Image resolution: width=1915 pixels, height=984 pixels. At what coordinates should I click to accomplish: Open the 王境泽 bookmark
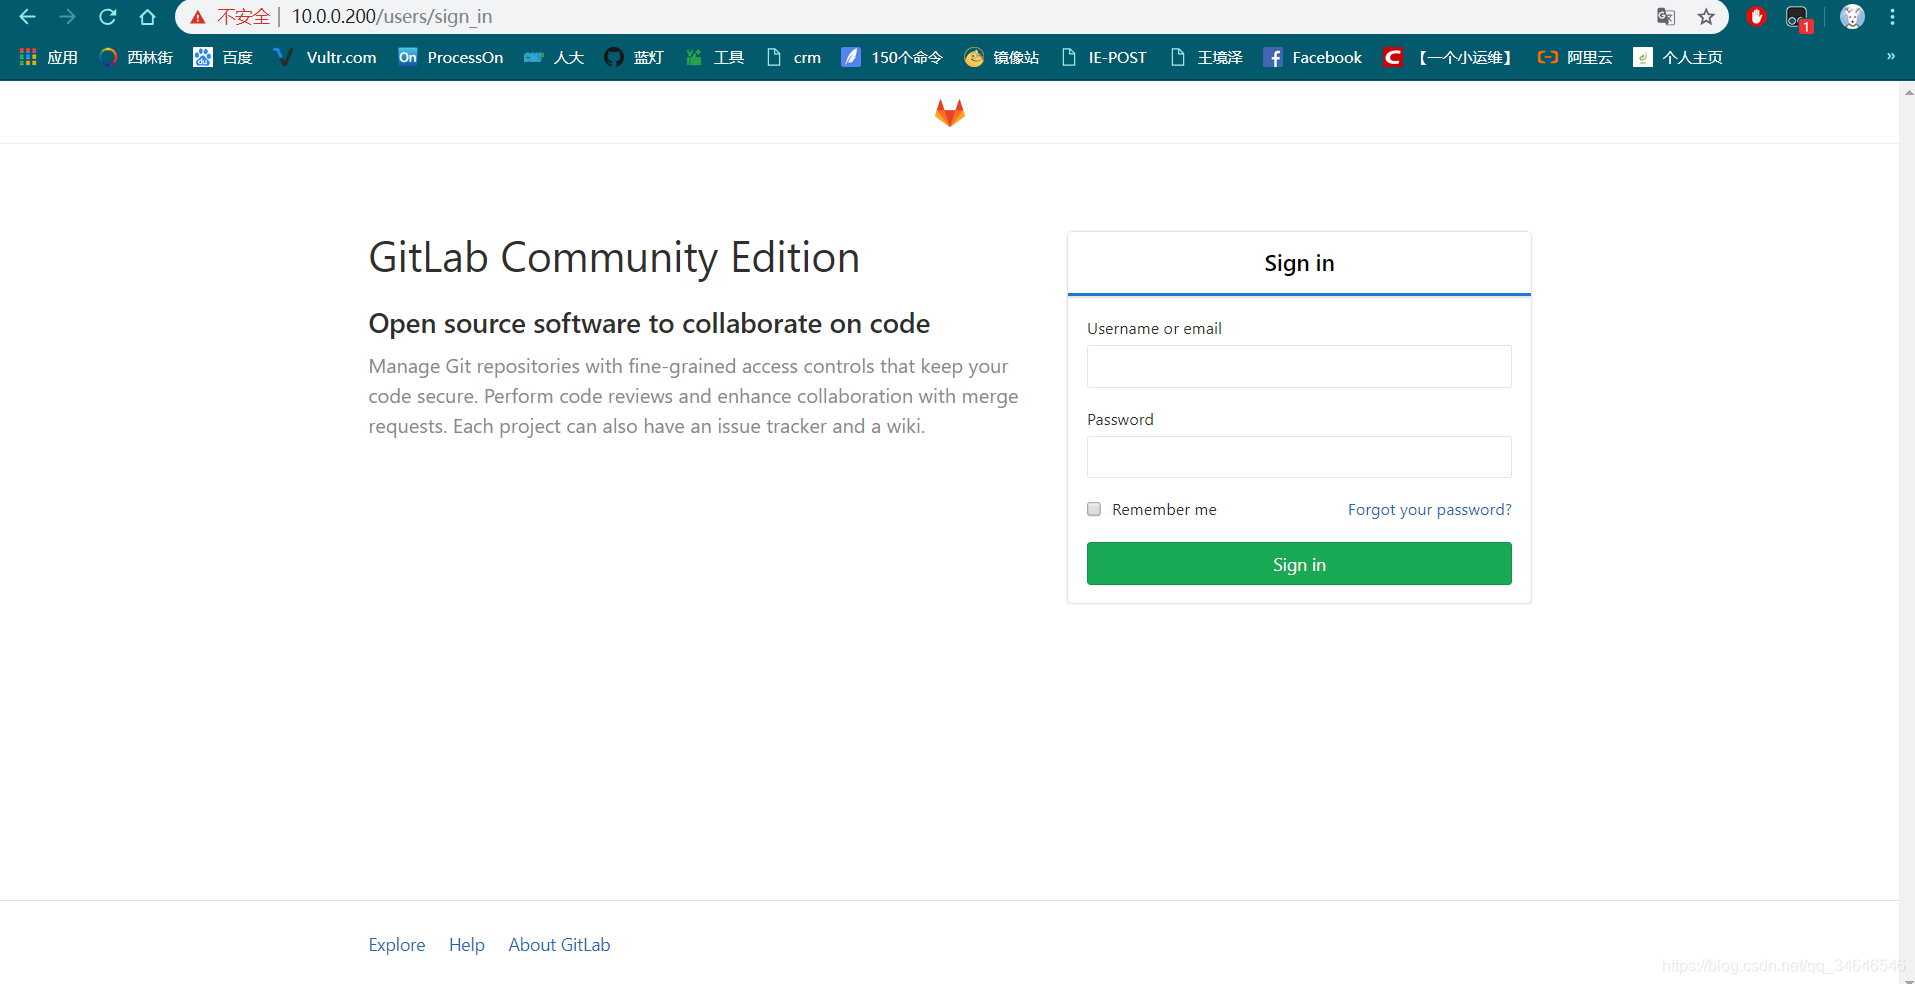(1206, 57)
